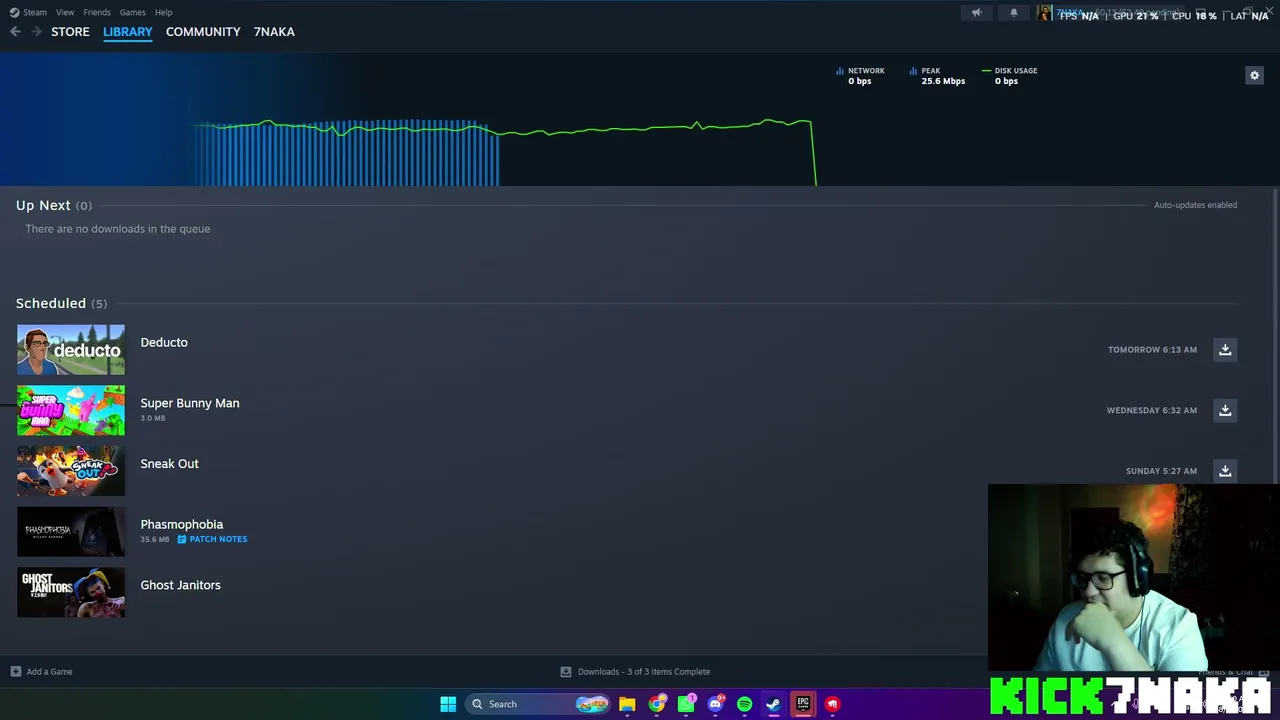Screen dimensions: 1280x720
Task: Click the downloads tray icon in bottom bar
Action: [566, 672]
